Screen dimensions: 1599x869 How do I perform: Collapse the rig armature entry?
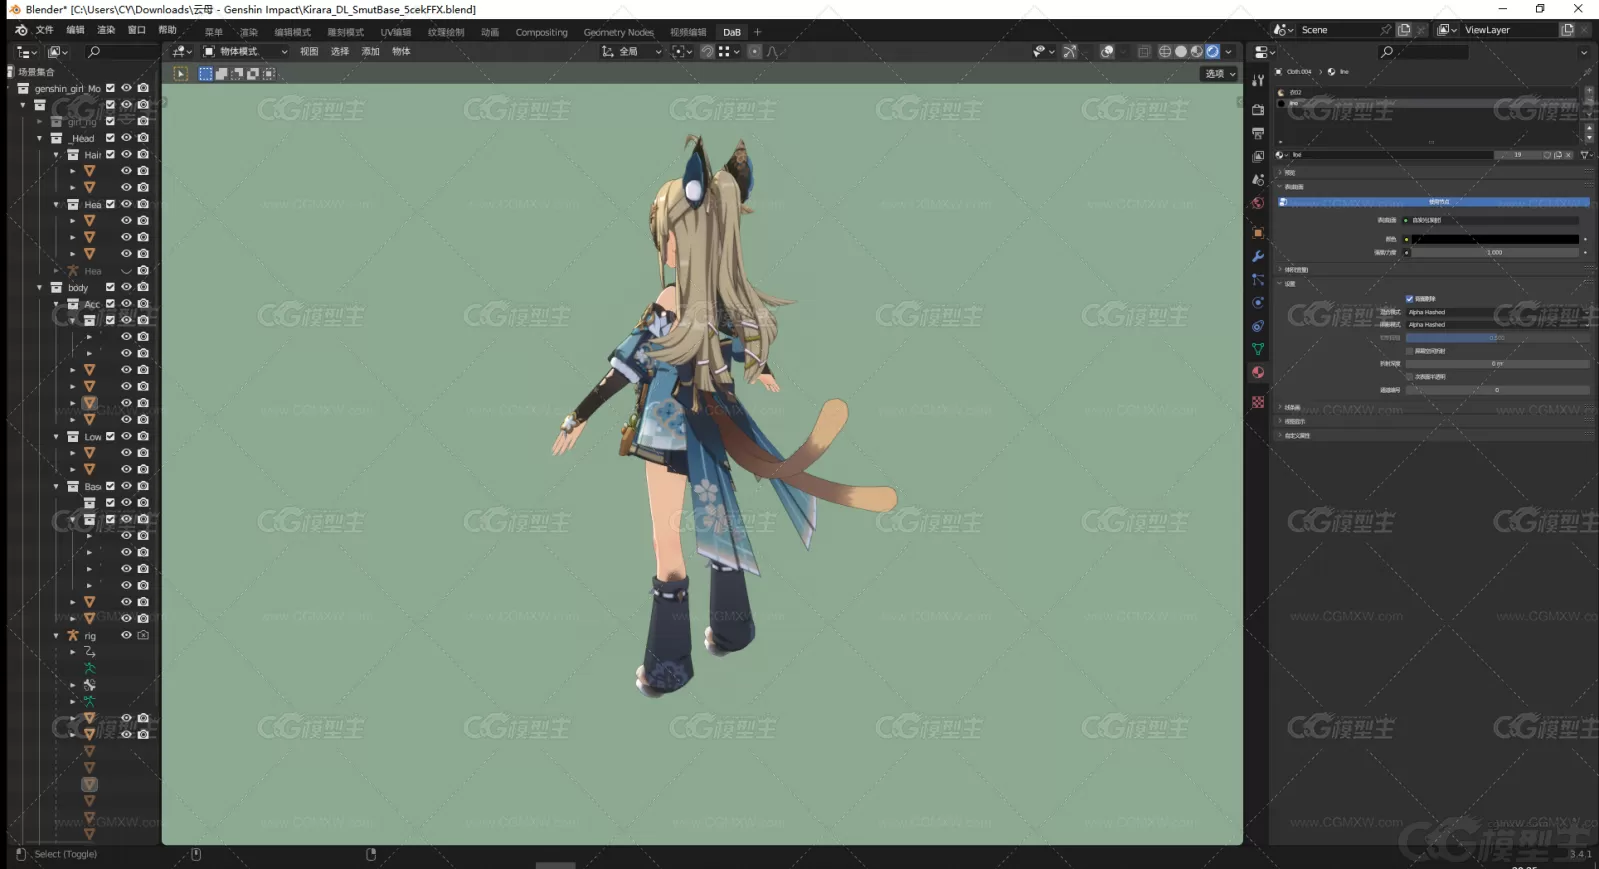pyautogui.click(x=56, y=635)
